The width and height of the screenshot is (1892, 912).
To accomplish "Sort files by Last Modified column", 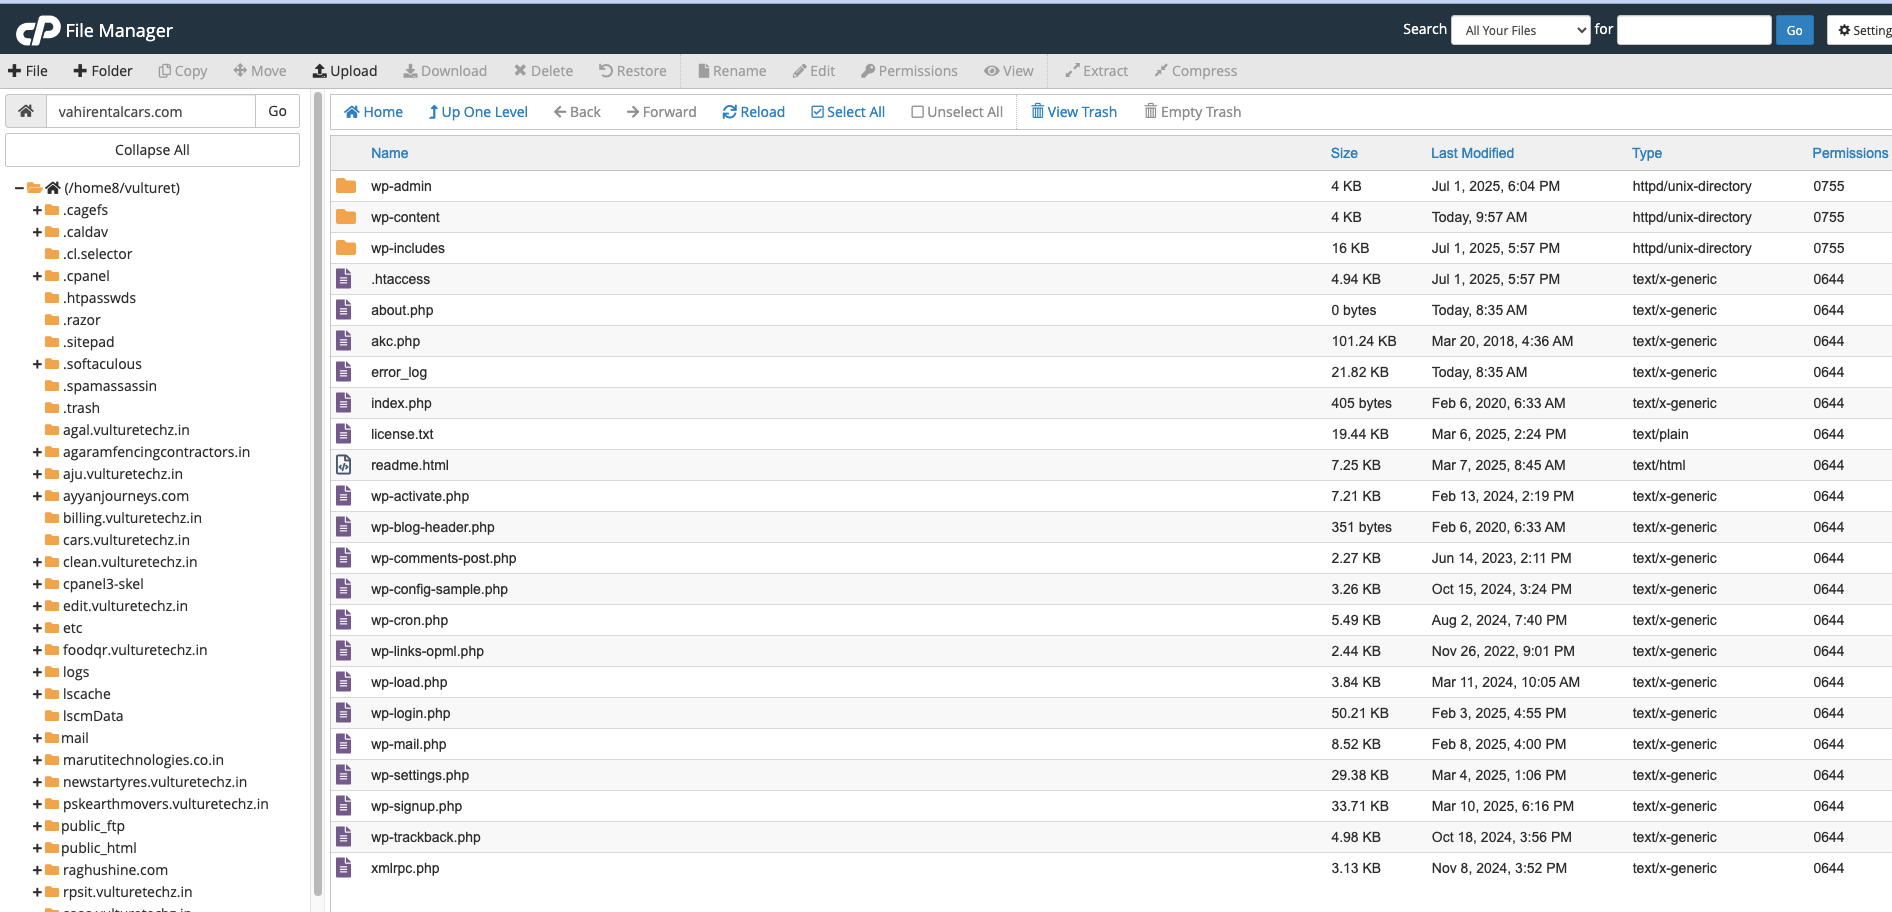I will (1471, 153).
